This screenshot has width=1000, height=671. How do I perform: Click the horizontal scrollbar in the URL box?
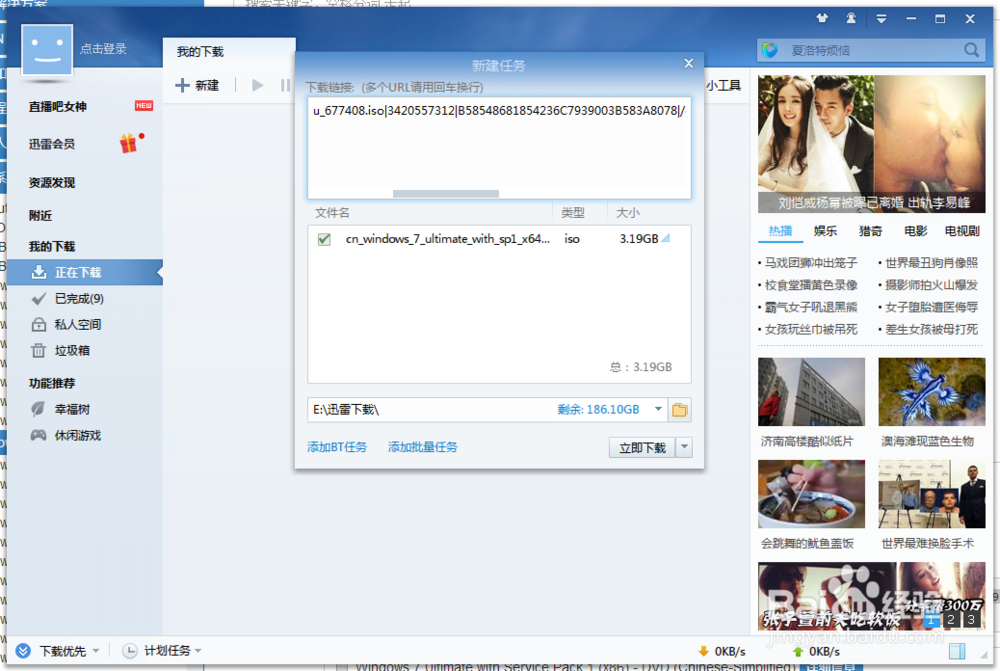click(446, 193)
